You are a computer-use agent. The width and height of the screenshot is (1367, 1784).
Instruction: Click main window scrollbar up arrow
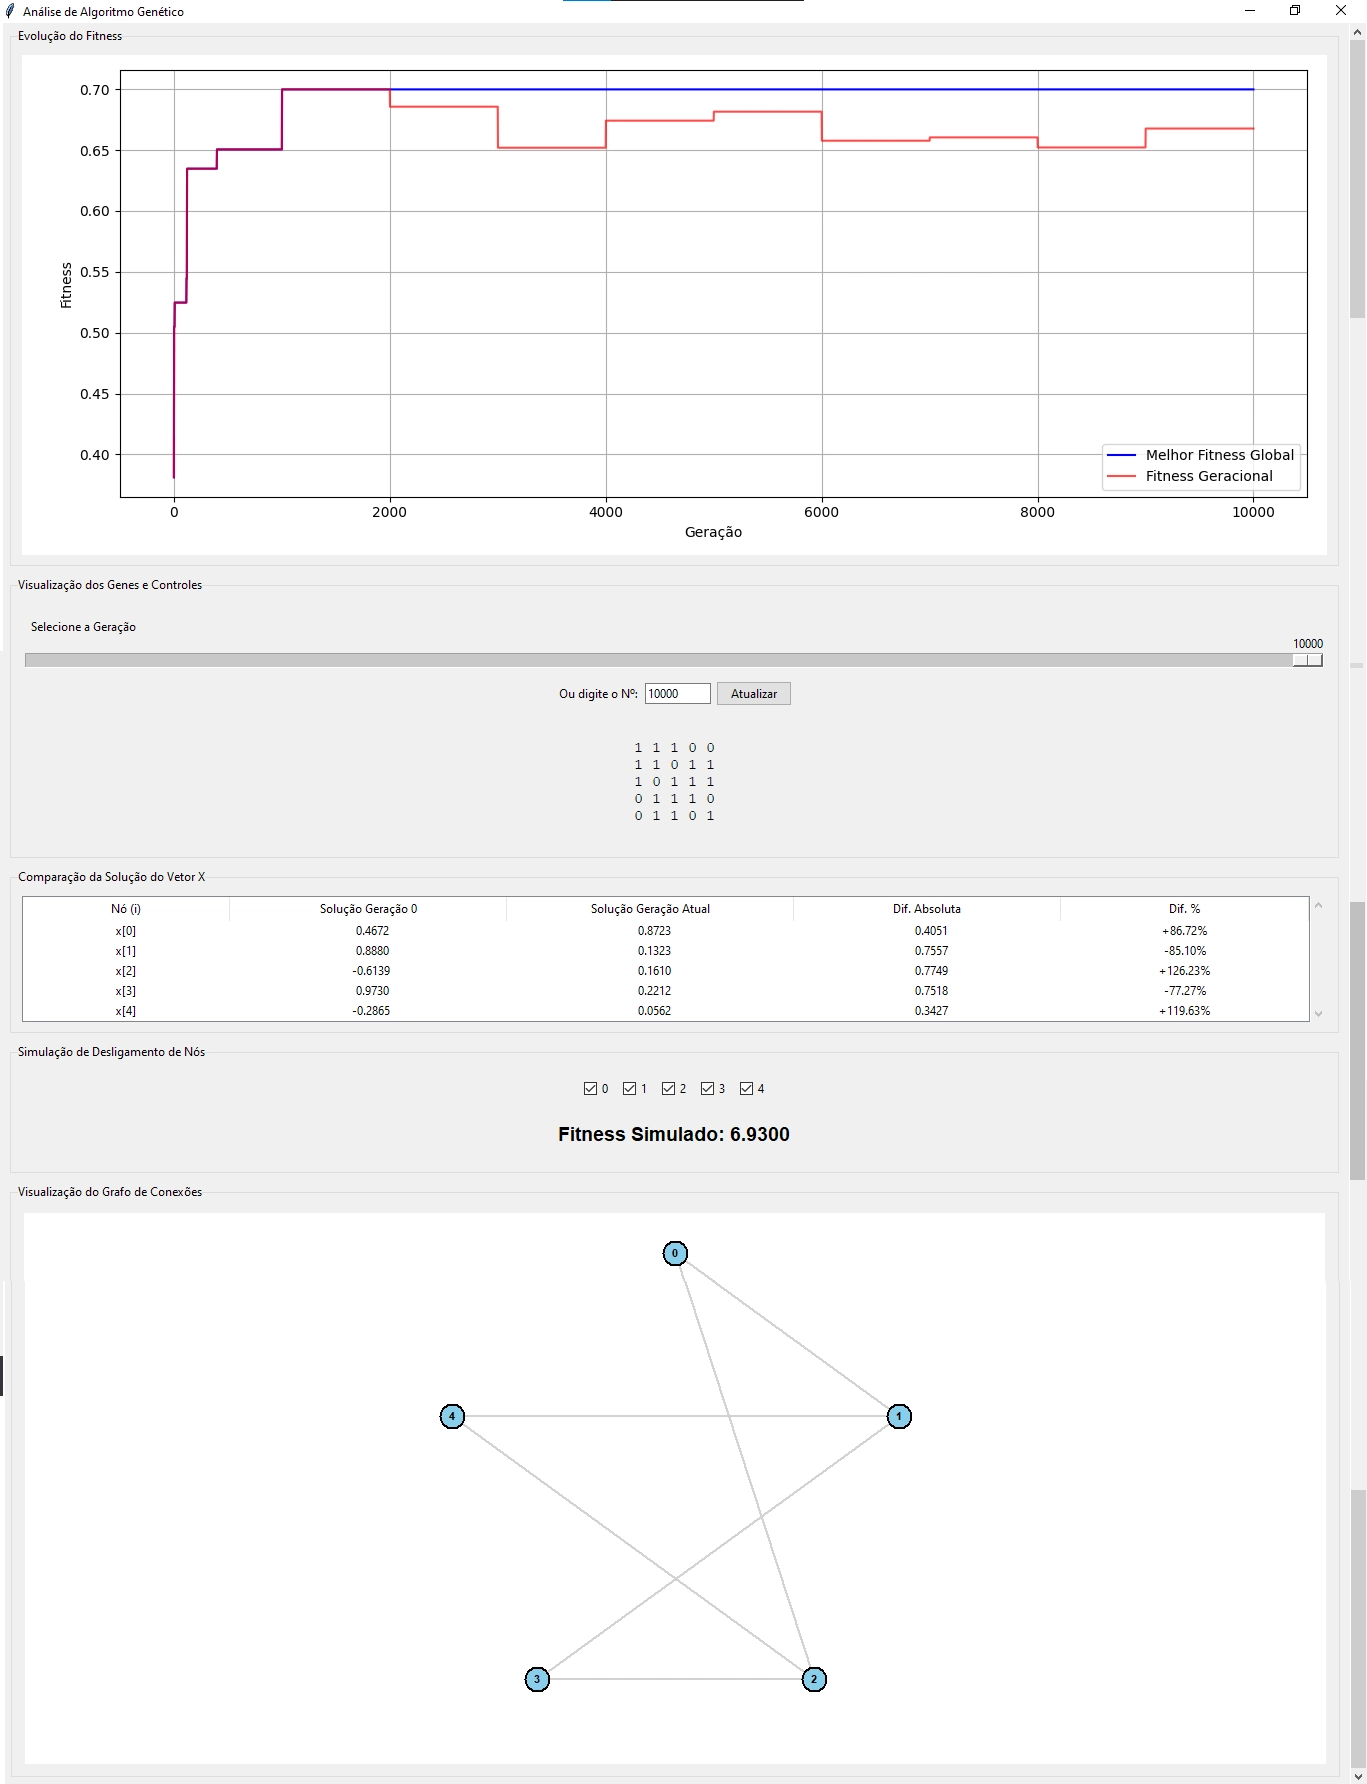[x=1357, y=33]
